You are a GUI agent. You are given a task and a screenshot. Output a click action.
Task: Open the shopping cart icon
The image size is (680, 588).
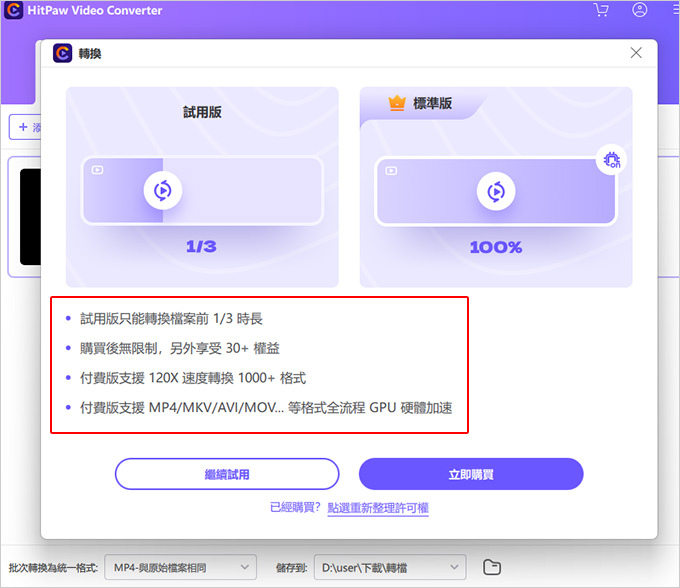601,10
